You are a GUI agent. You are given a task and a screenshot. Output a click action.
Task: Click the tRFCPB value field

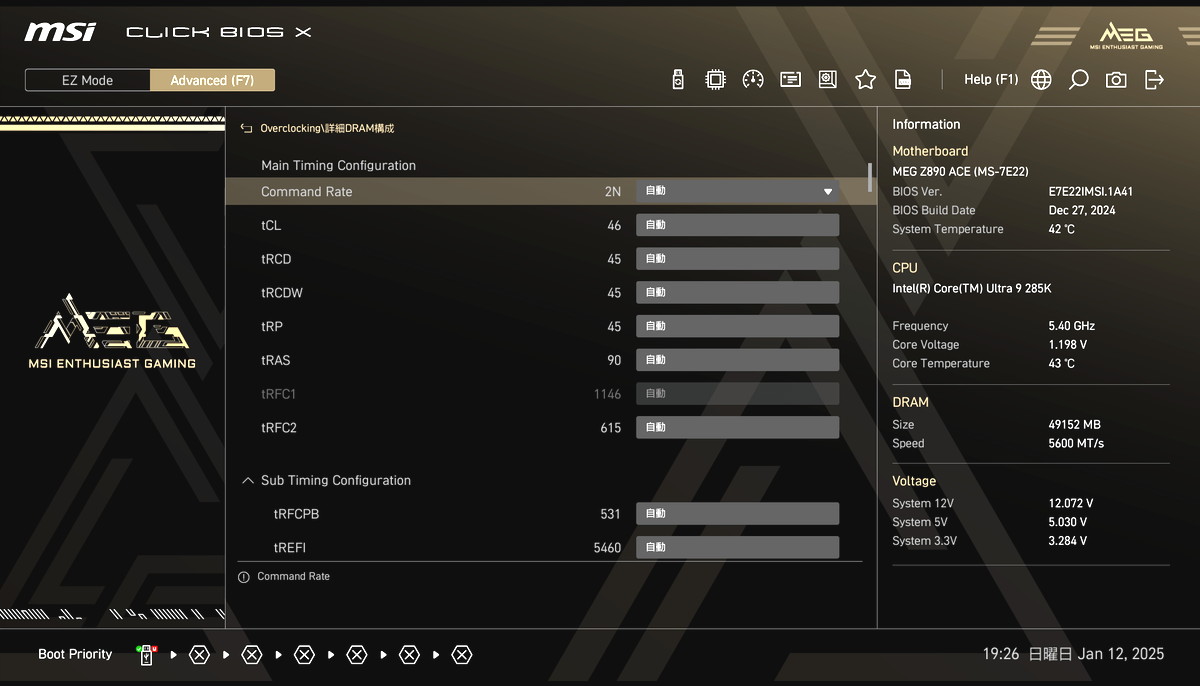738,514
